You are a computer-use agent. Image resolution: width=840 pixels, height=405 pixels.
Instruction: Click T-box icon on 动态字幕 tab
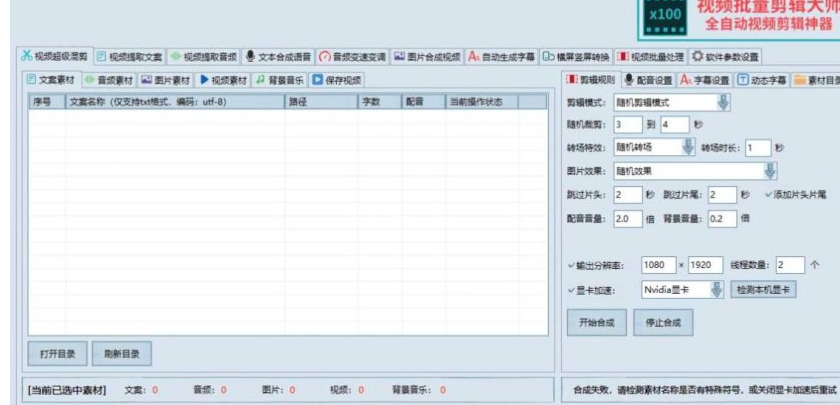(742, 80)
